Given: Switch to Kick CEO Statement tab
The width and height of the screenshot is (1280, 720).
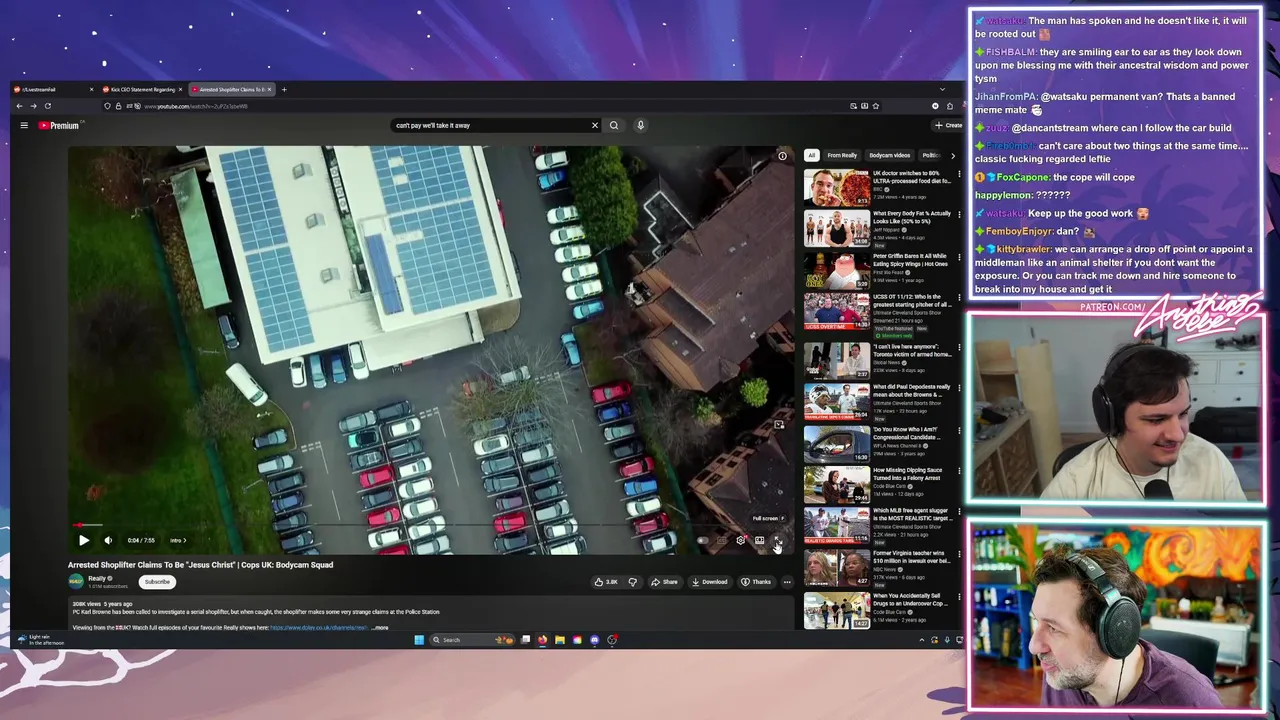Looking at the screenshot, I should point(142,90).
